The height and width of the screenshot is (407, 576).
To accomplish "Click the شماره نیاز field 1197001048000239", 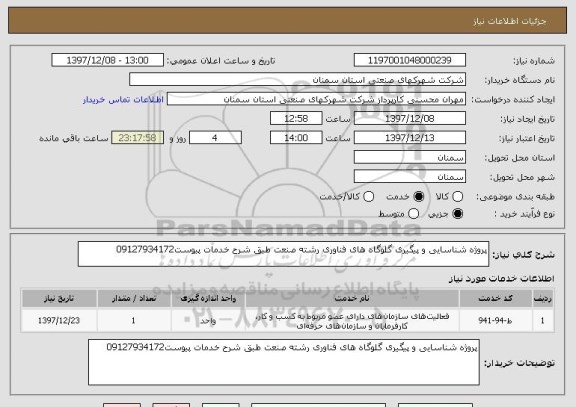I will tap(410, 60).
